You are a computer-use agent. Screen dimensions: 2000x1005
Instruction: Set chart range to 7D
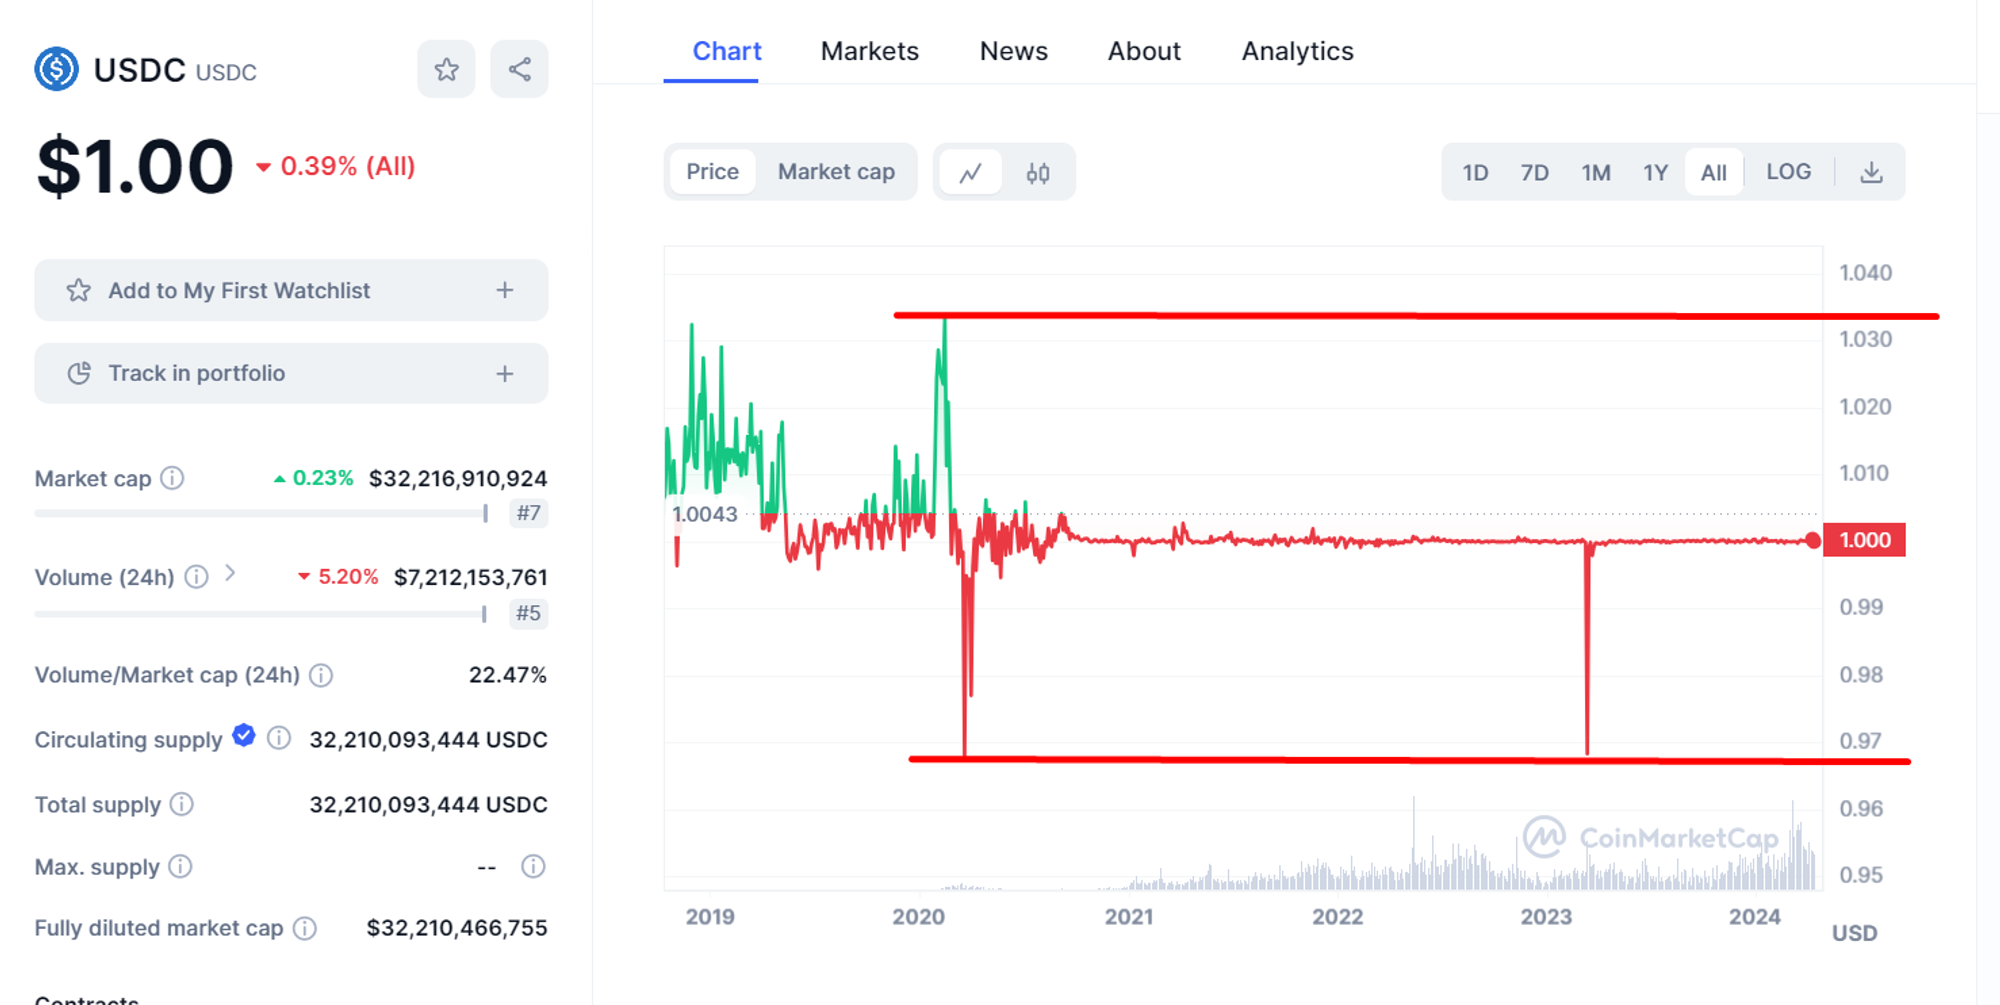click(x=1535, y=172)
